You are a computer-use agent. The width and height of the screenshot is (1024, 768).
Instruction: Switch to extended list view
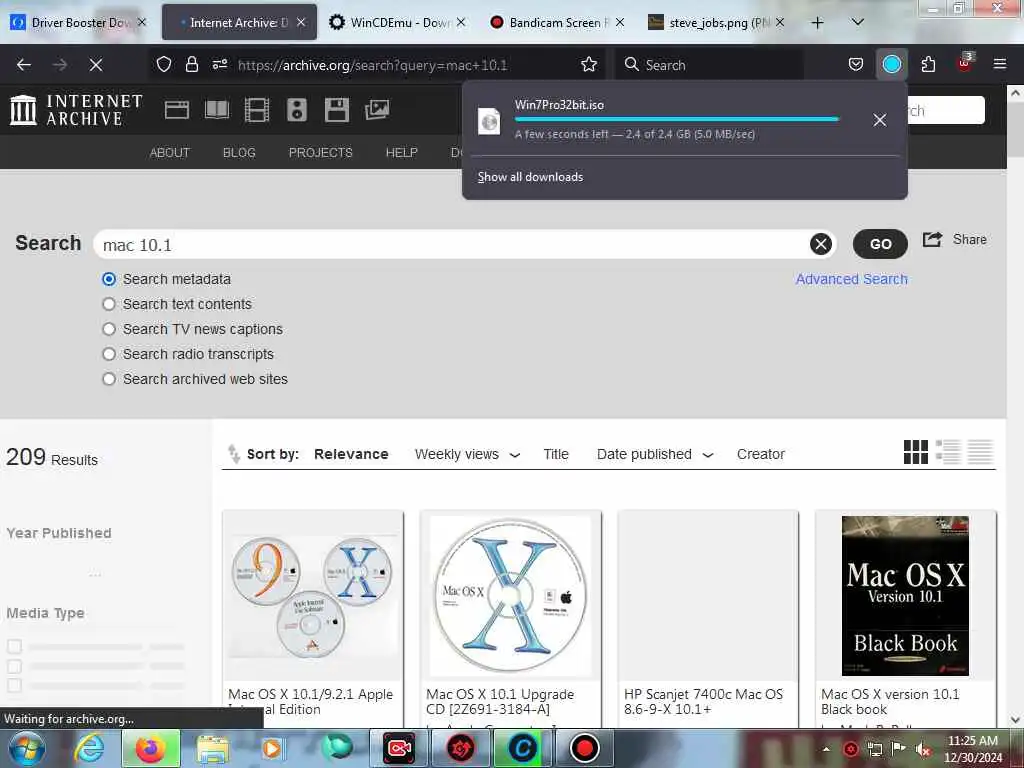click(948, 452)
